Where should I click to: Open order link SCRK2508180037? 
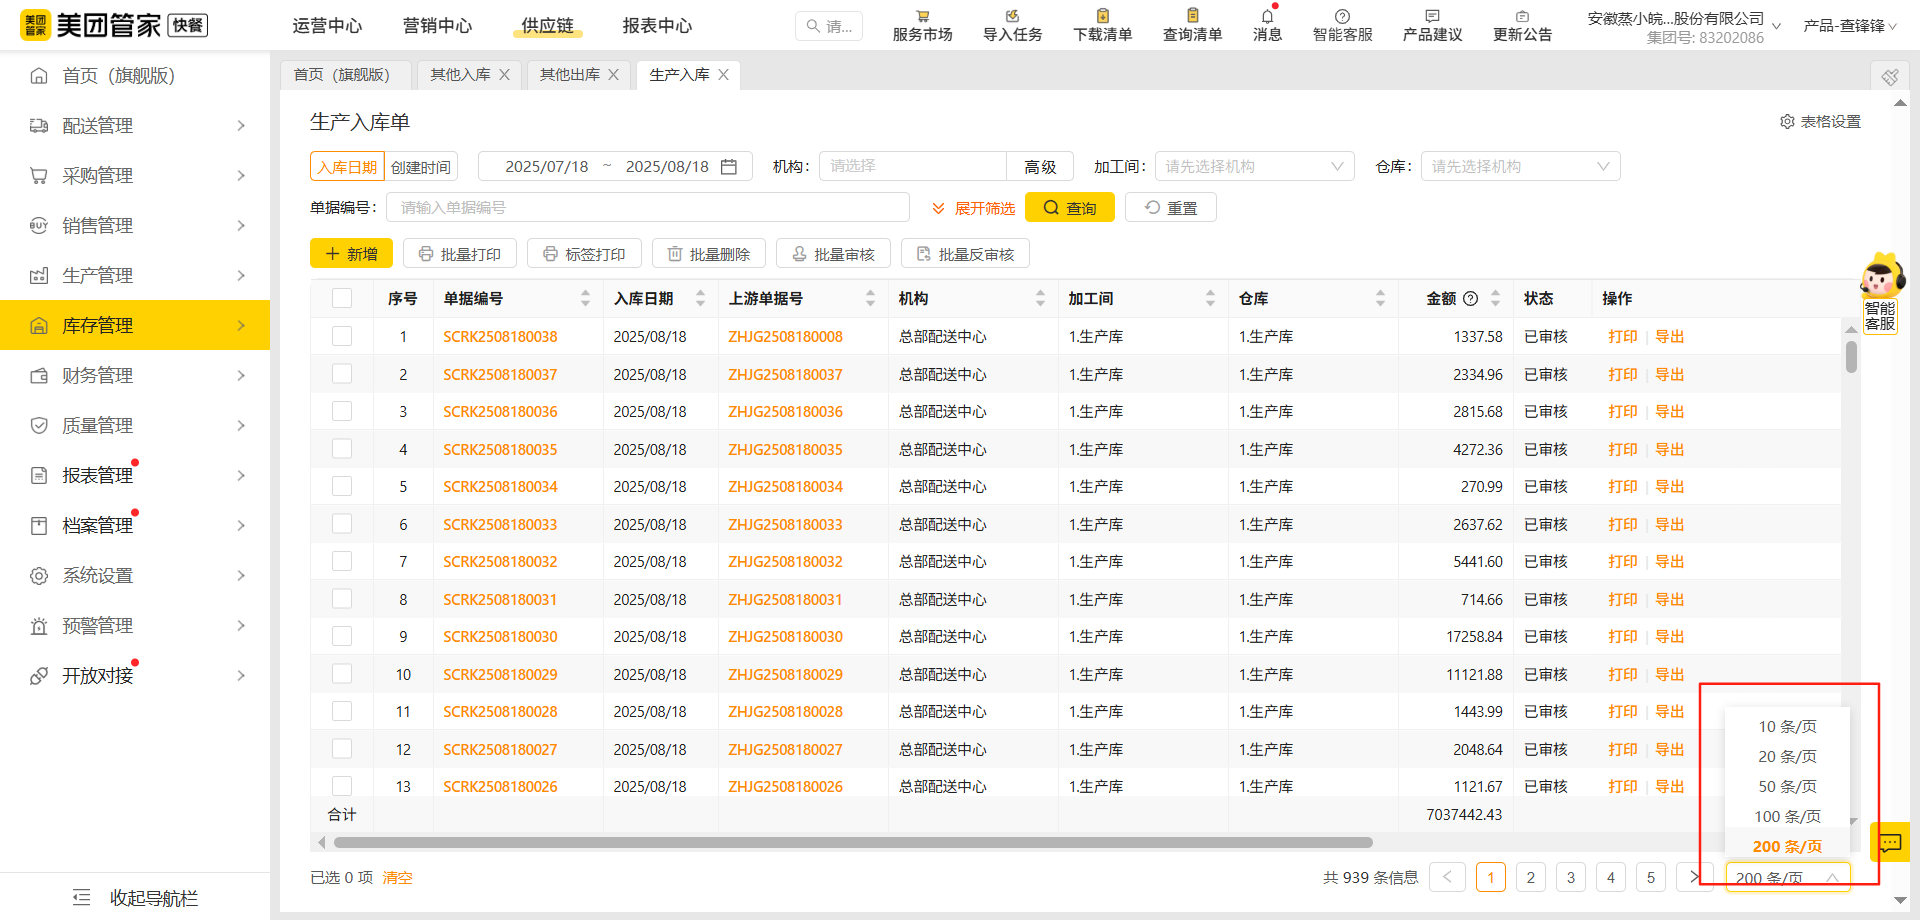[x=500, y=375]
